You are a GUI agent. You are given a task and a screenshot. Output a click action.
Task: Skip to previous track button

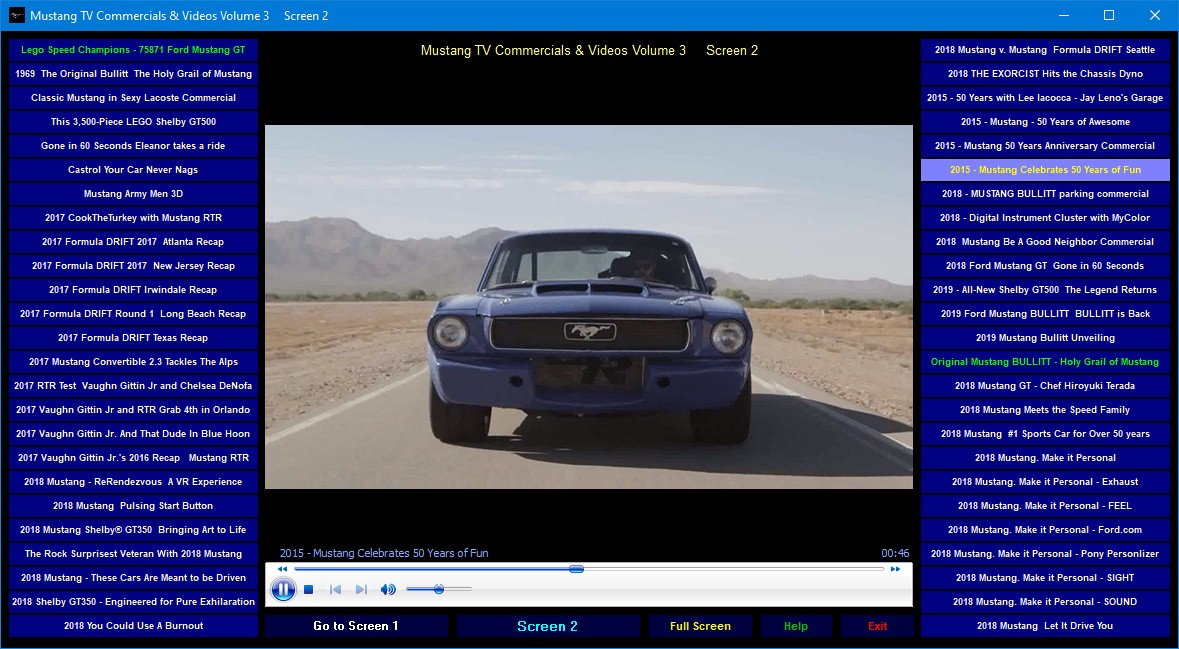(x=335, y=590)
